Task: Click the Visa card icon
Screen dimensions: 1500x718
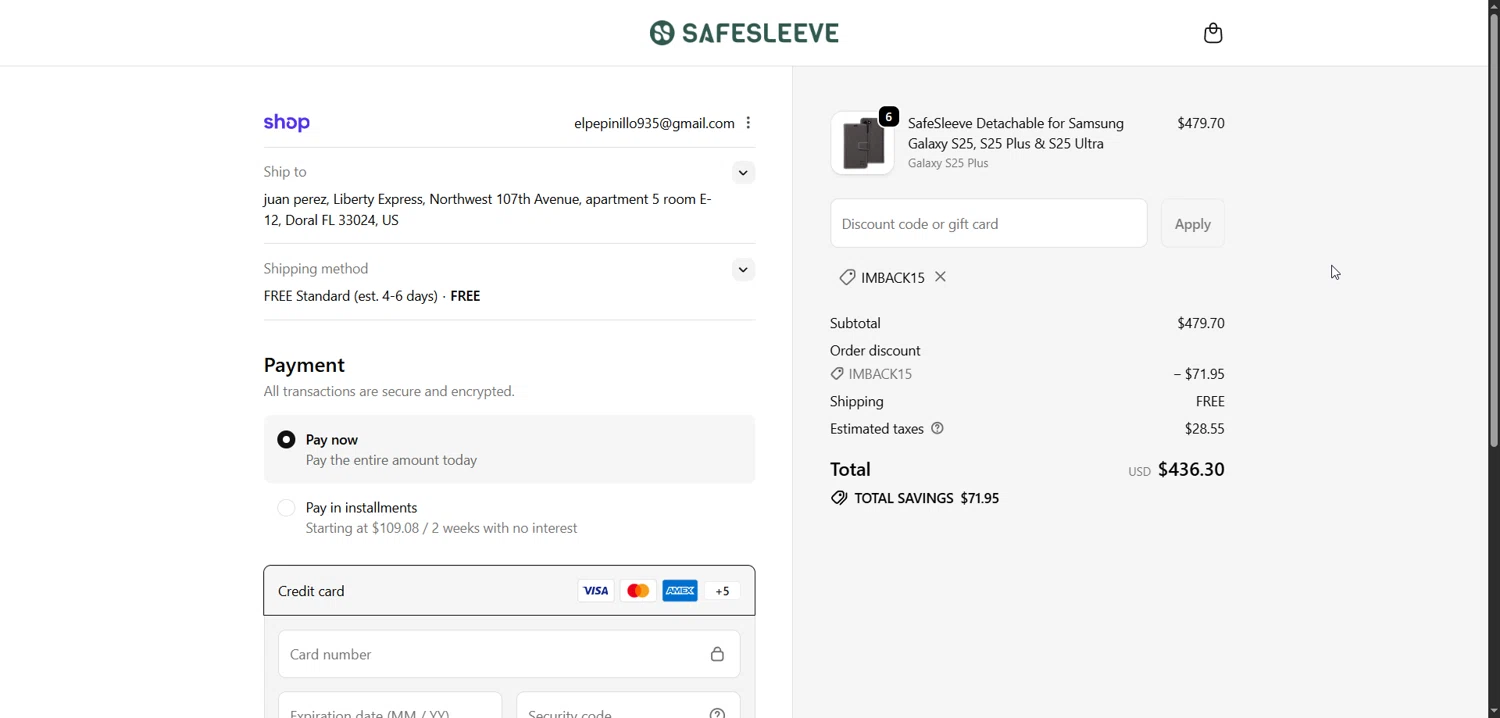Action: pos(596,591)
